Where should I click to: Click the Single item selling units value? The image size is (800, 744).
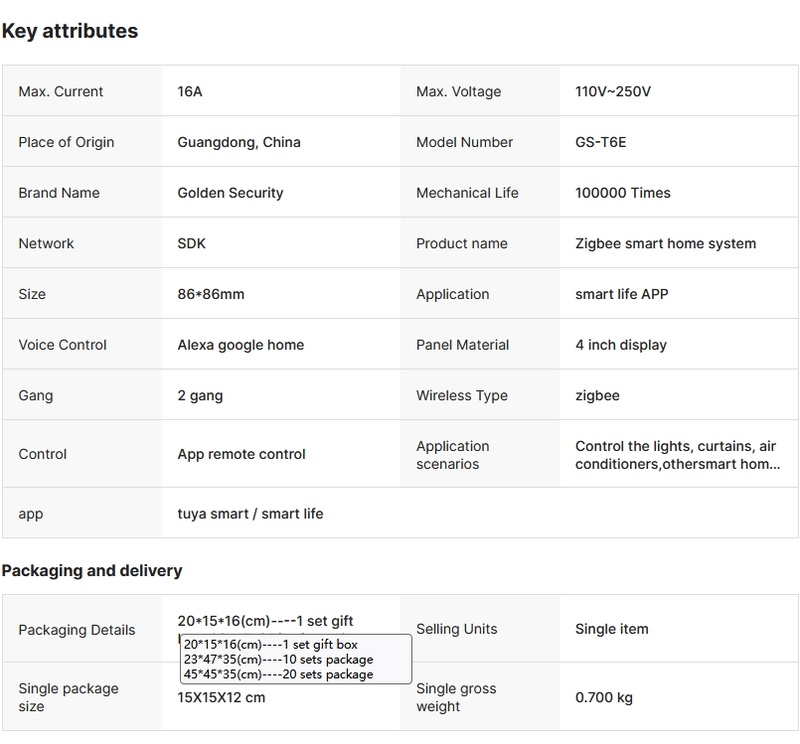pos(611,629)
